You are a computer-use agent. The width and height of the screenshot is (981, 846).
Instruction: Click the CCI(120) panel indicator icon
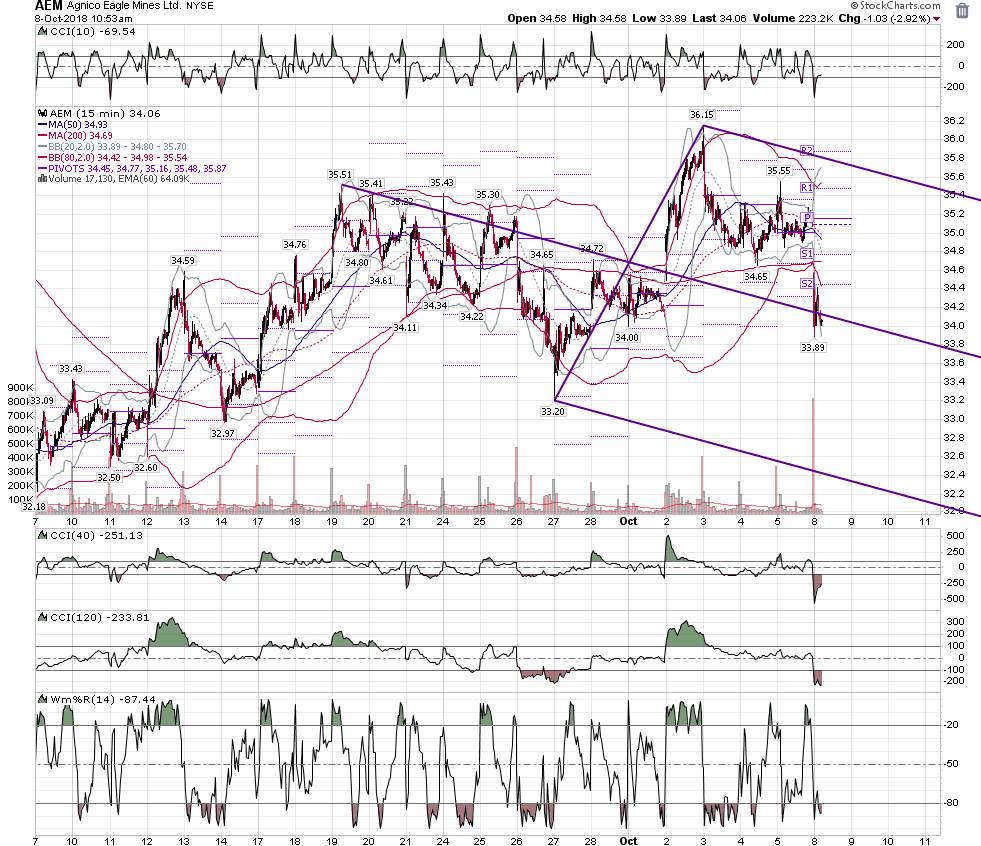tap(43, 618)
